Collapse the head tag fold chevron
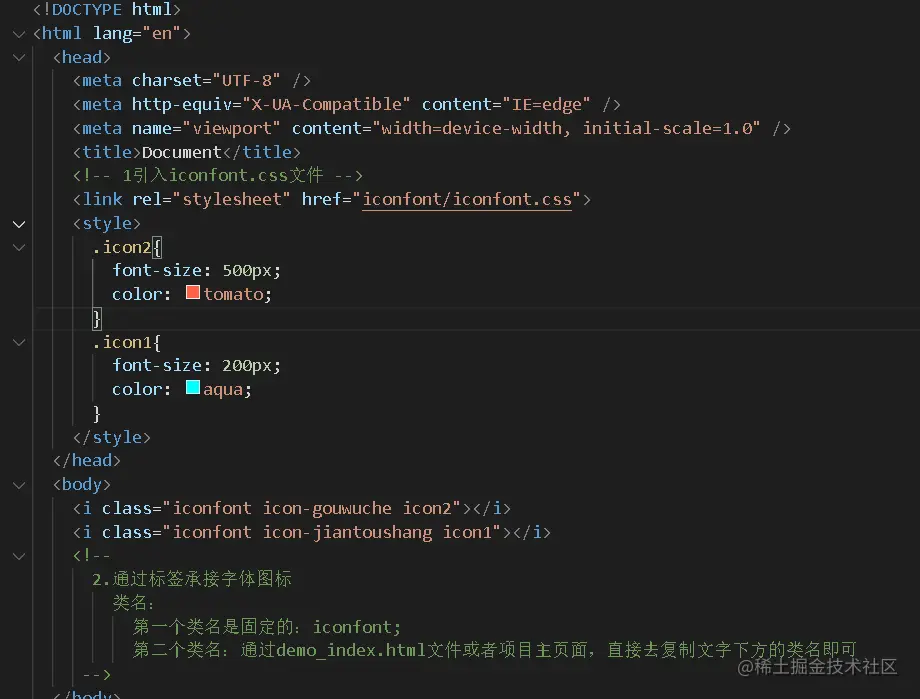This screenshot has width=920, height=699. pyautogui.click(x=19, y=58)
